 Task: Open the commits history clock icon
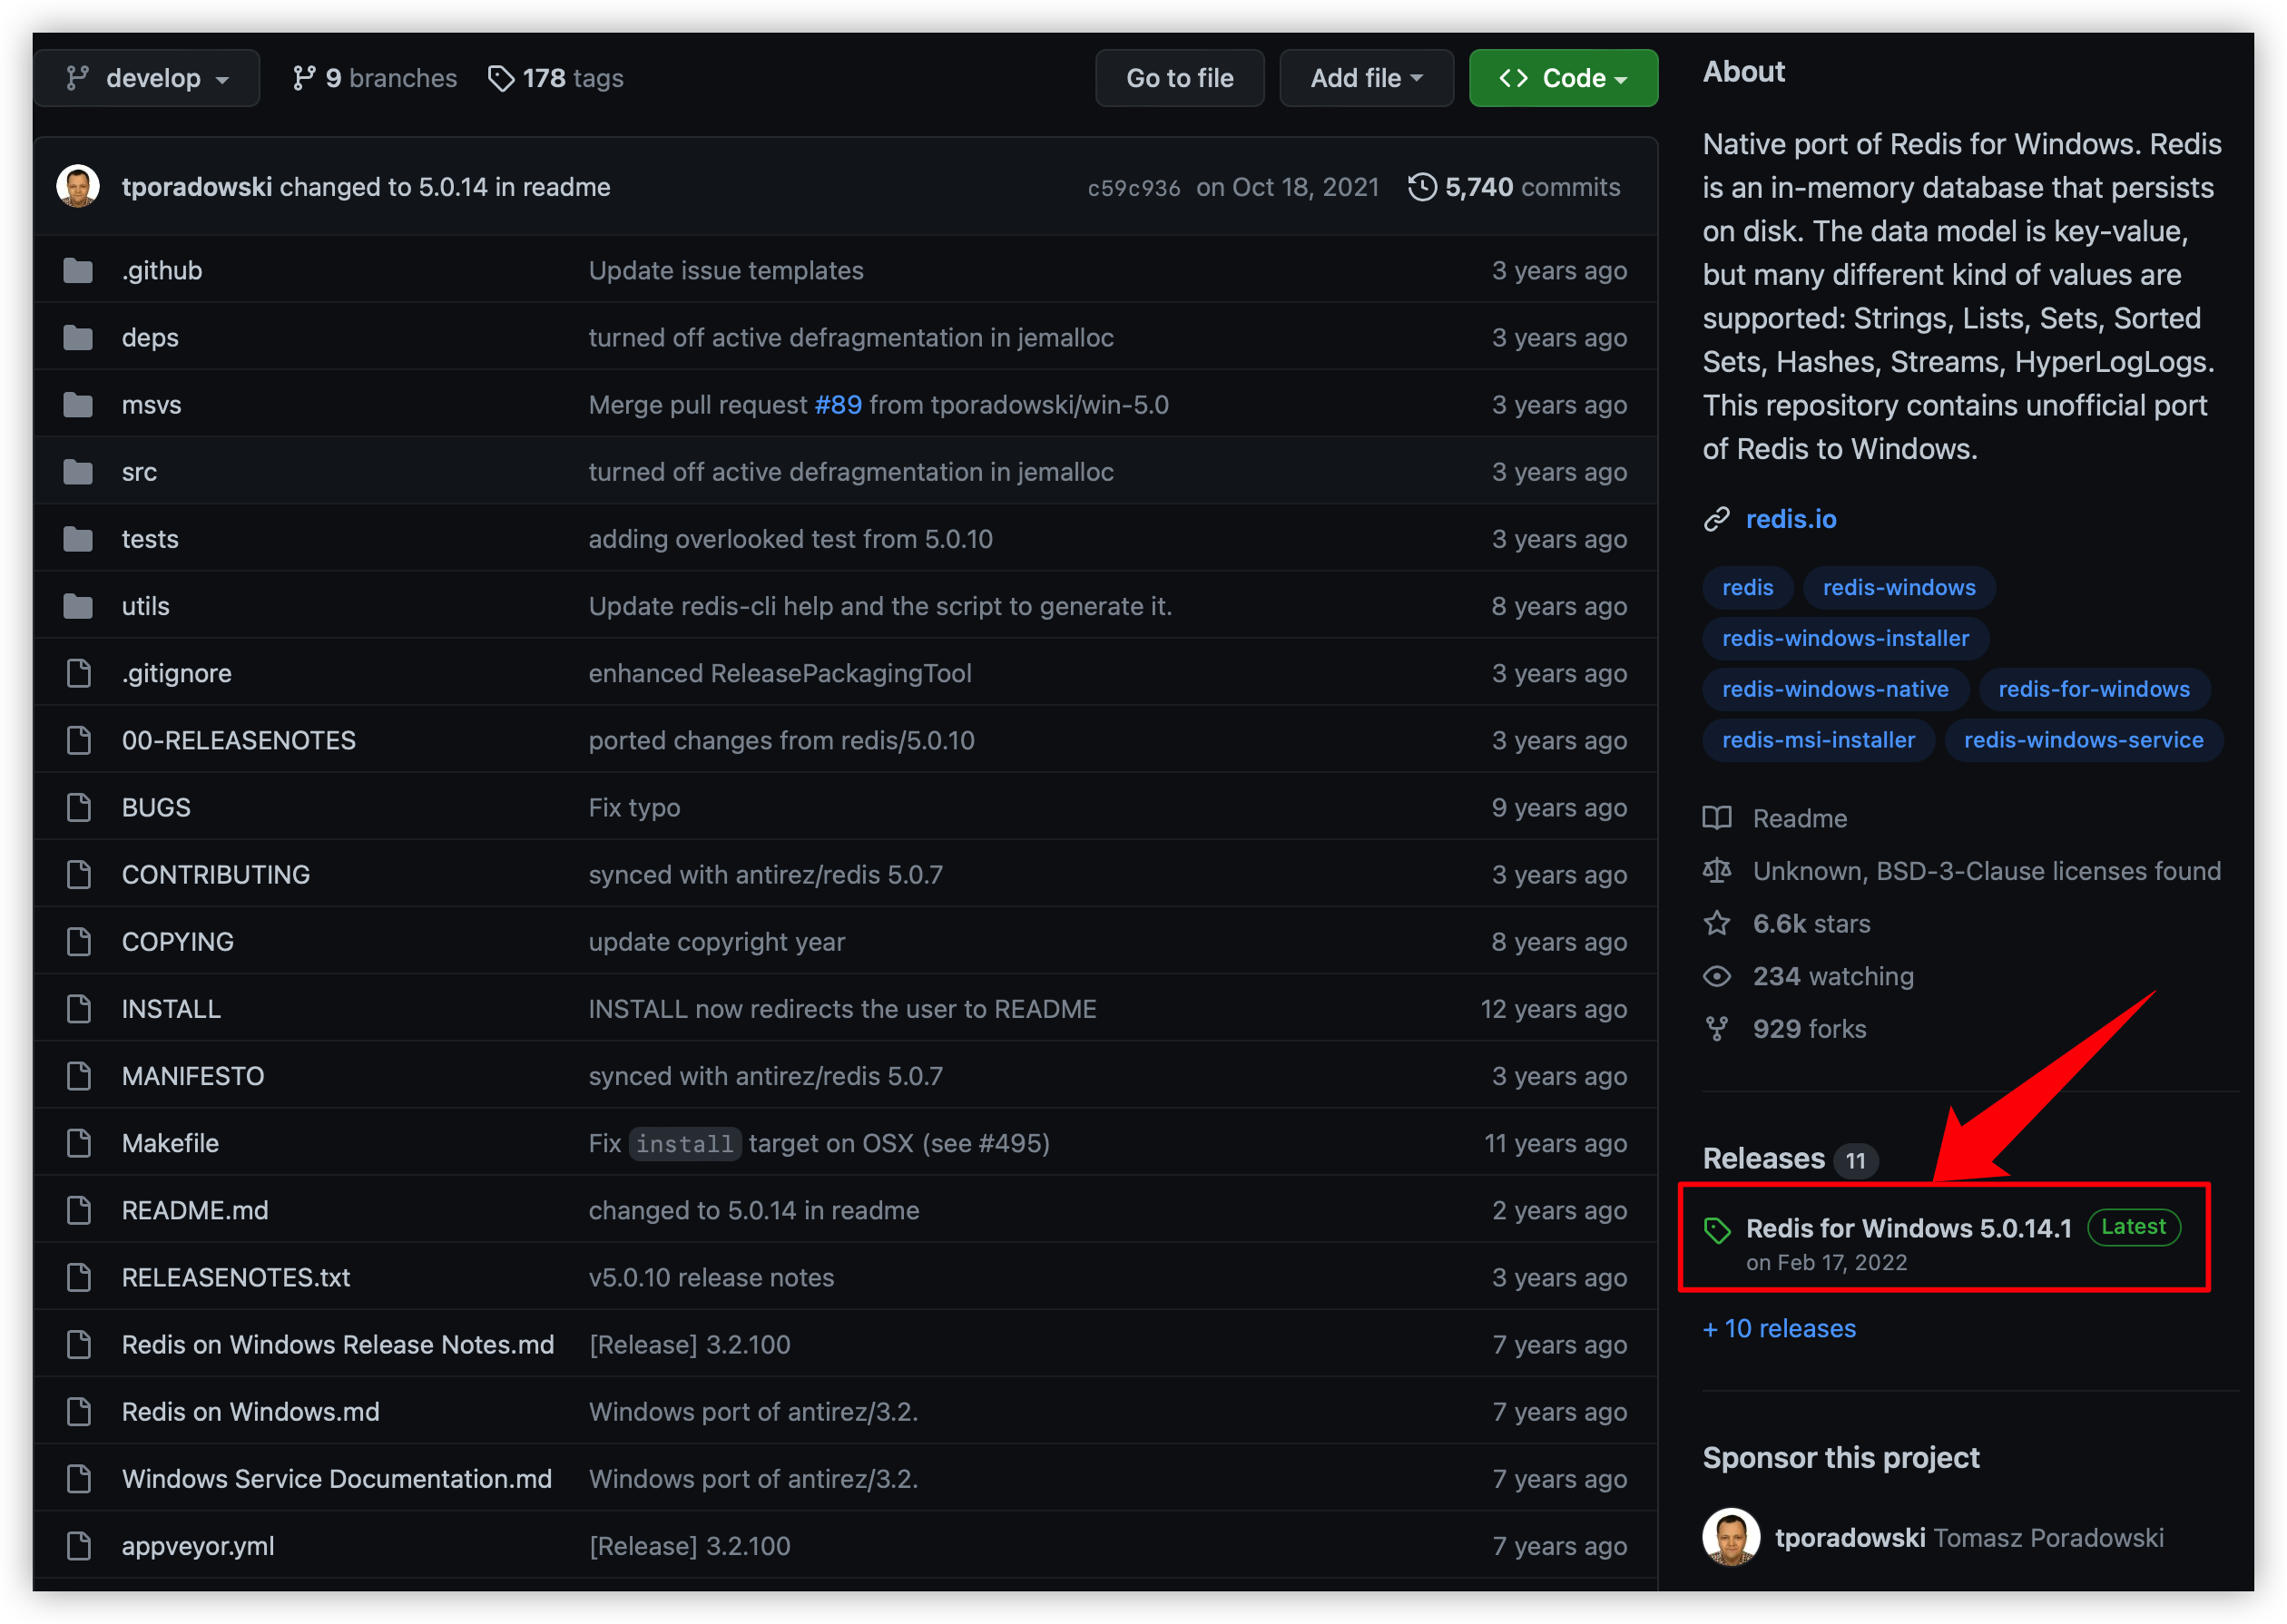[x=1421, y=187]
